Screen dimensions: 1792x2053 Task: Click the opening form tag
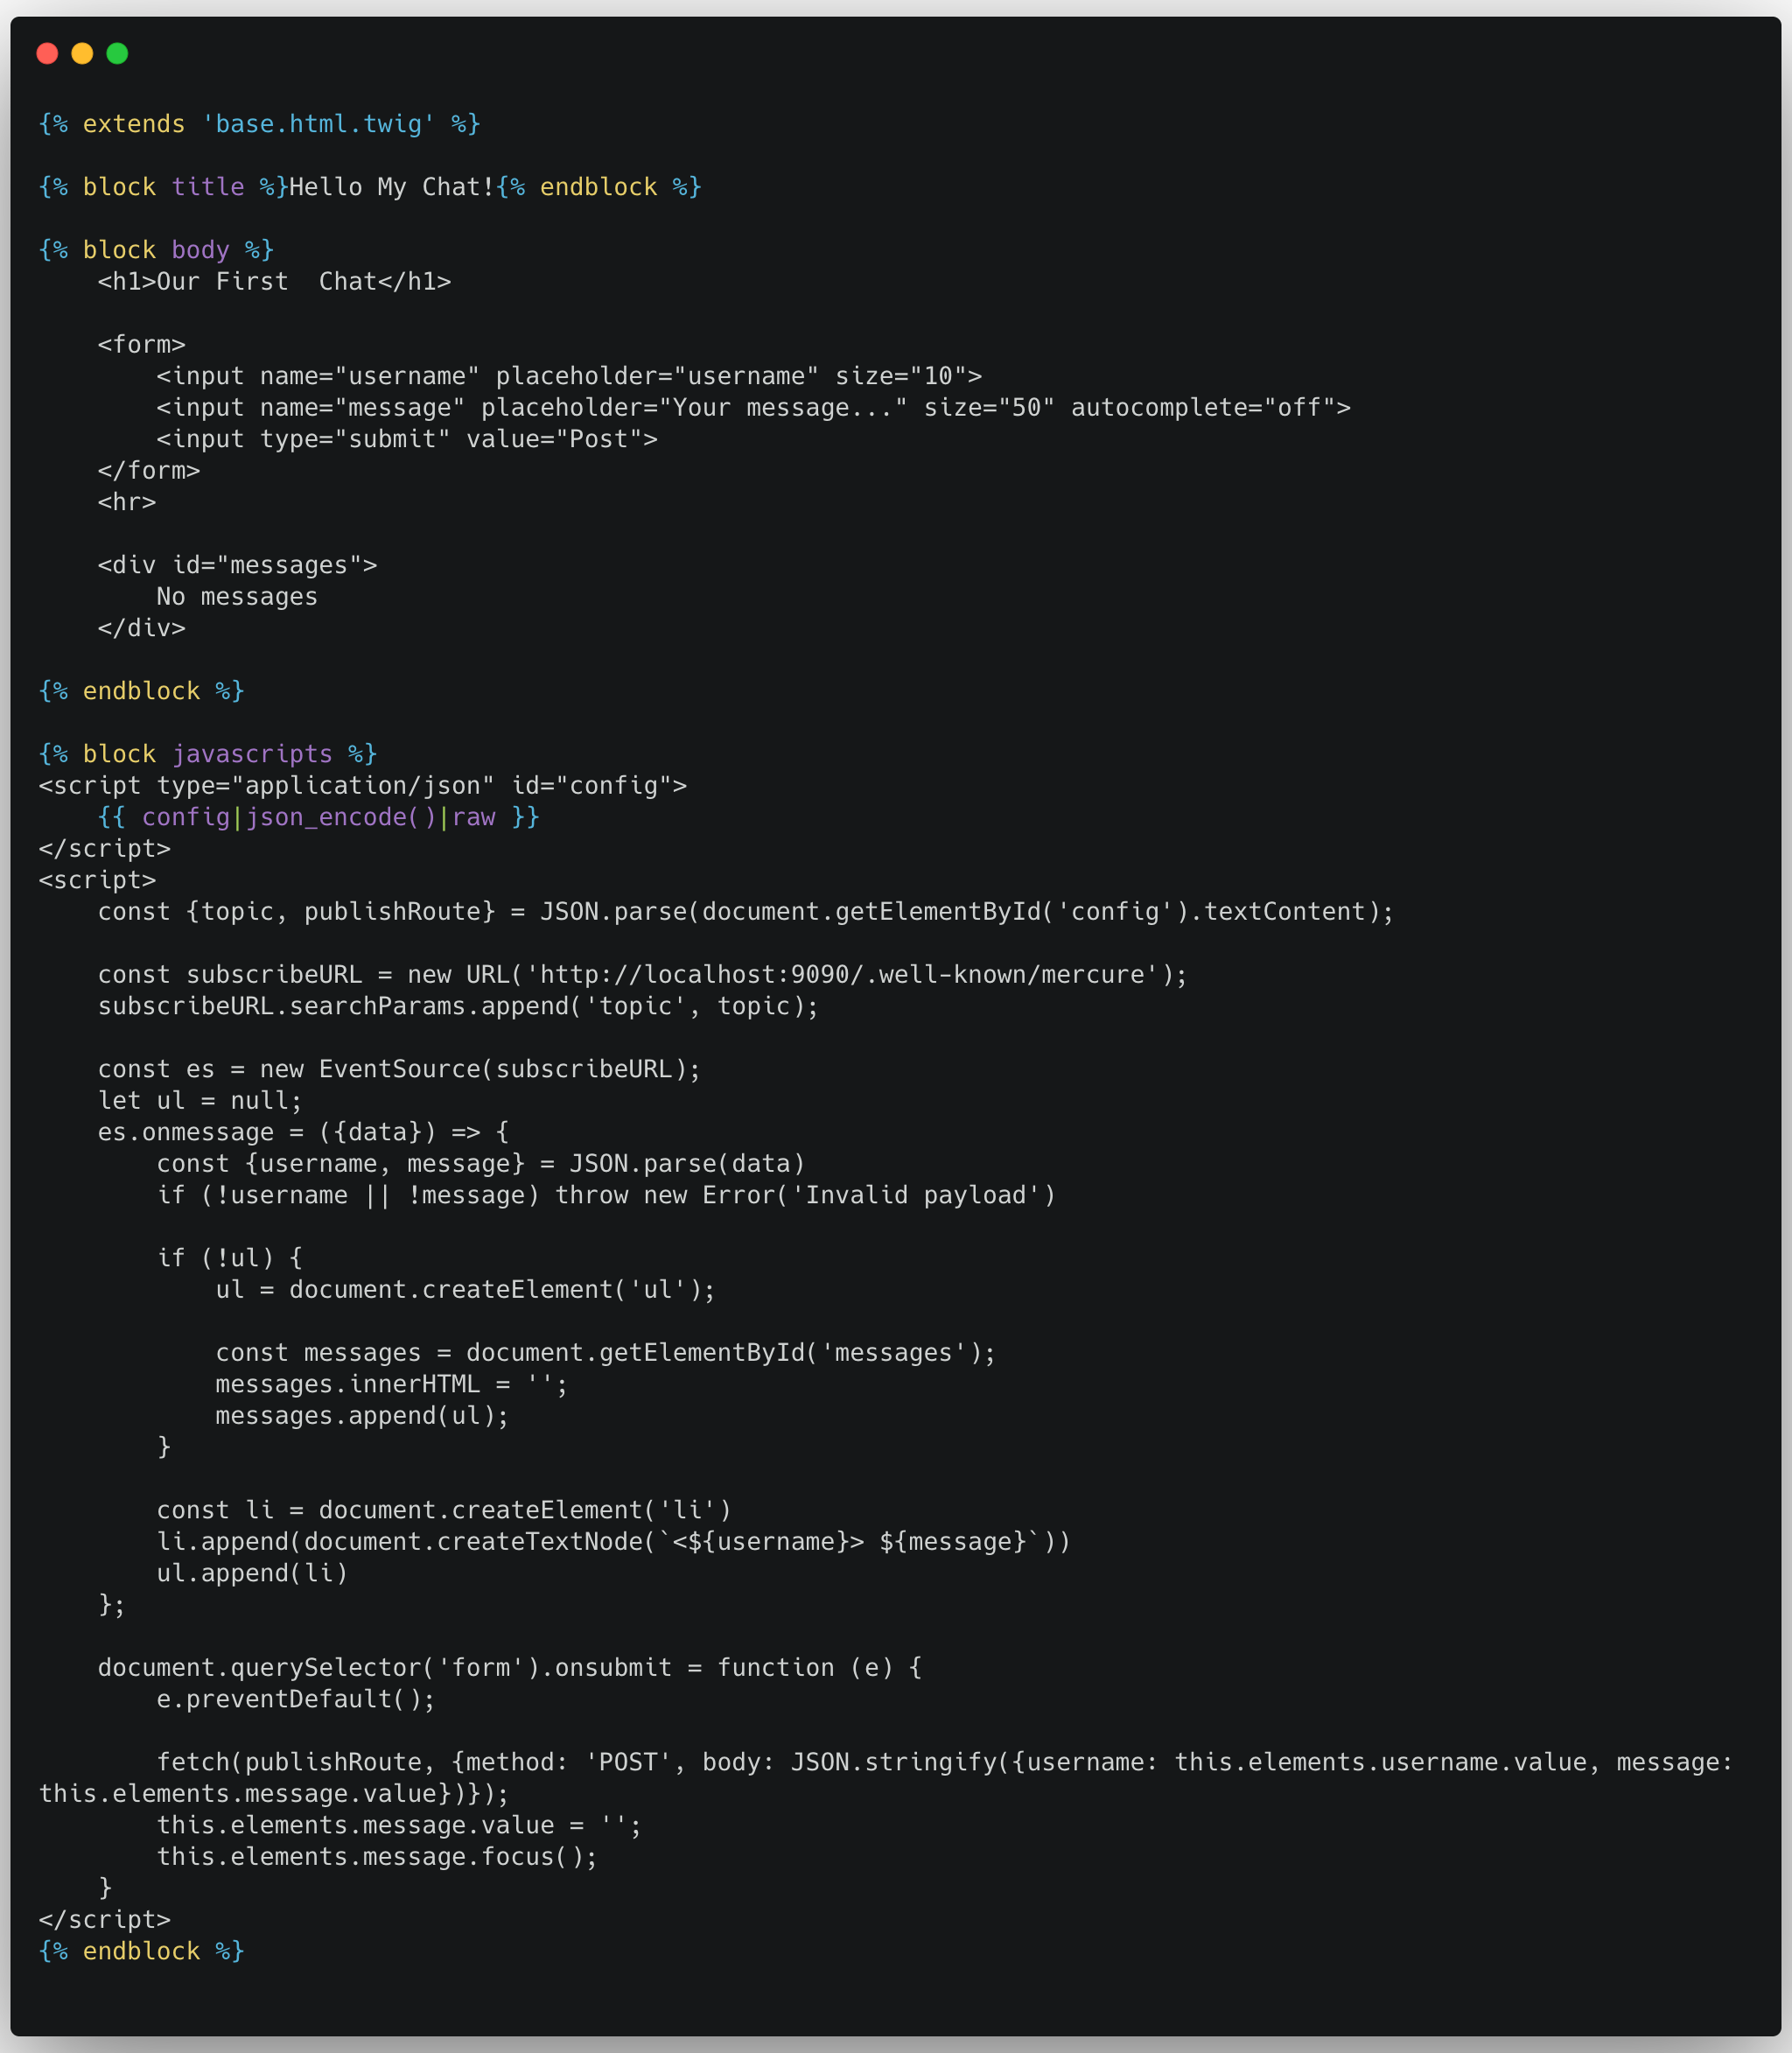click(x=142, y=345)
